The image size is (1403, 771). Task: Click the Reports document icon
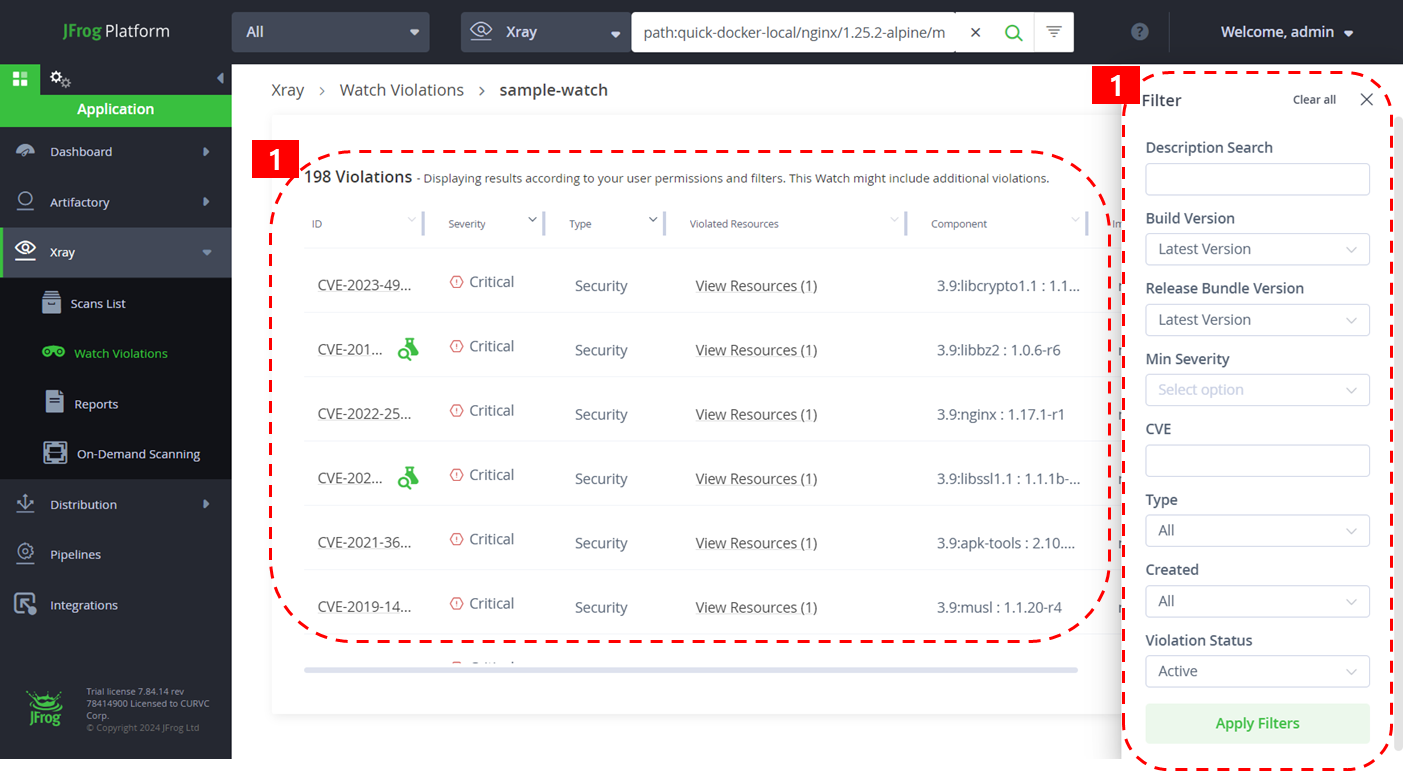[55, 402]
